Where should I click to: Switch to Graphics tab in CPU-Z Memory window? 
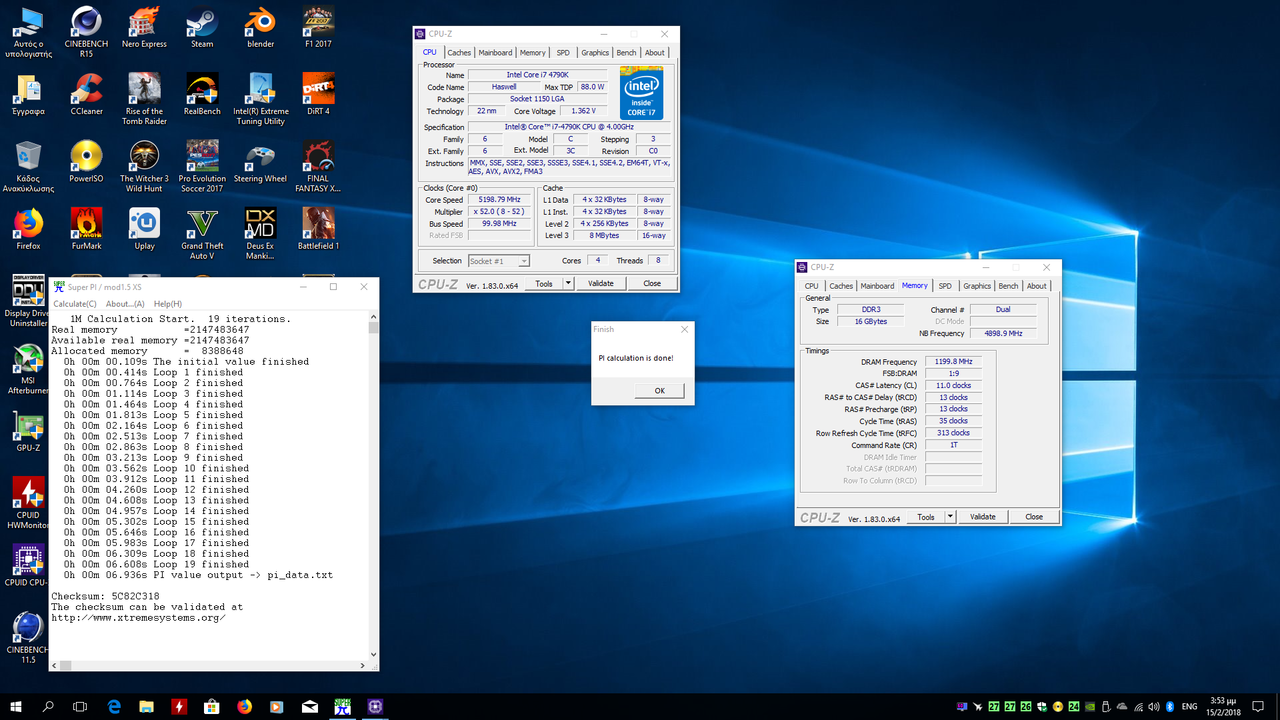click(x=977, y=286)
